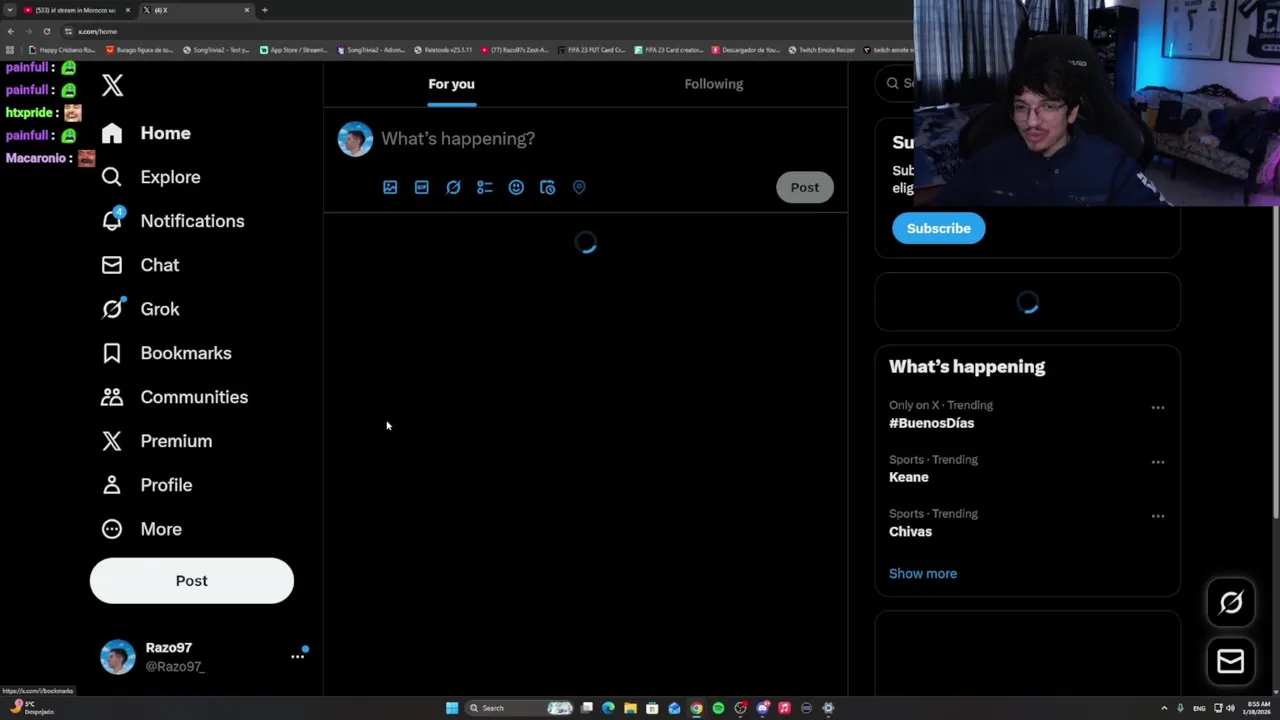
Task: Open the Premium page
Action: (x=156, y=441)
